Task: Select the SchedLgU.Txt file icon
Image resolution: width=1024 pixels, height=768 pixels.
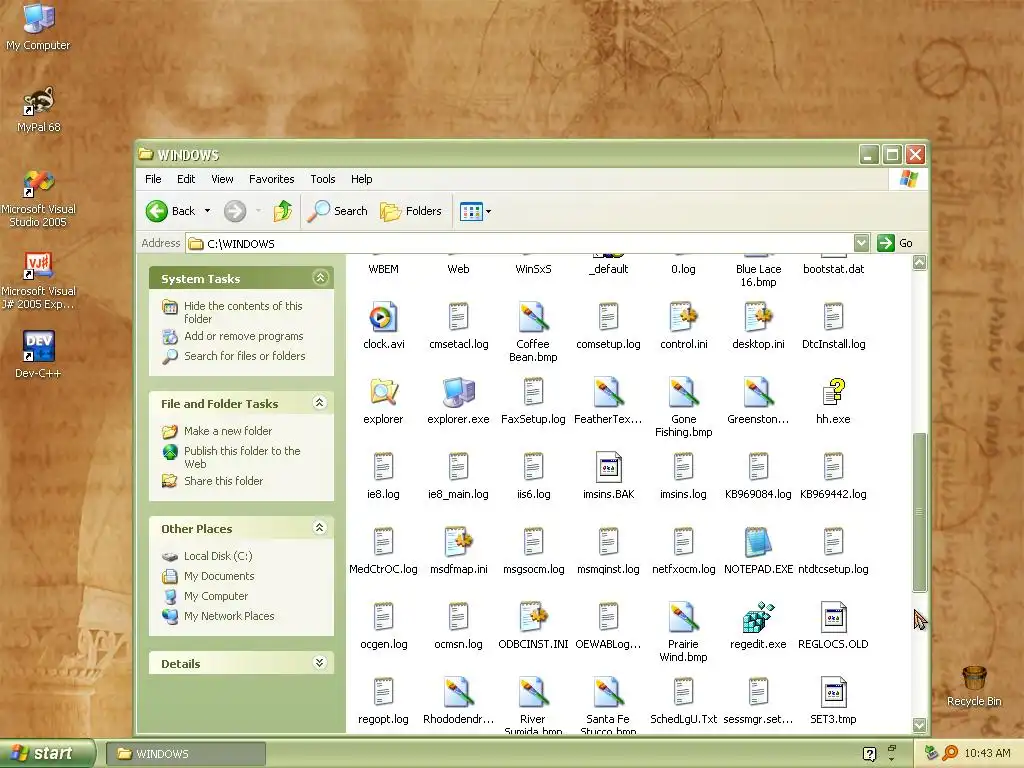Action: pyautogui.click(x=683, y=692)
